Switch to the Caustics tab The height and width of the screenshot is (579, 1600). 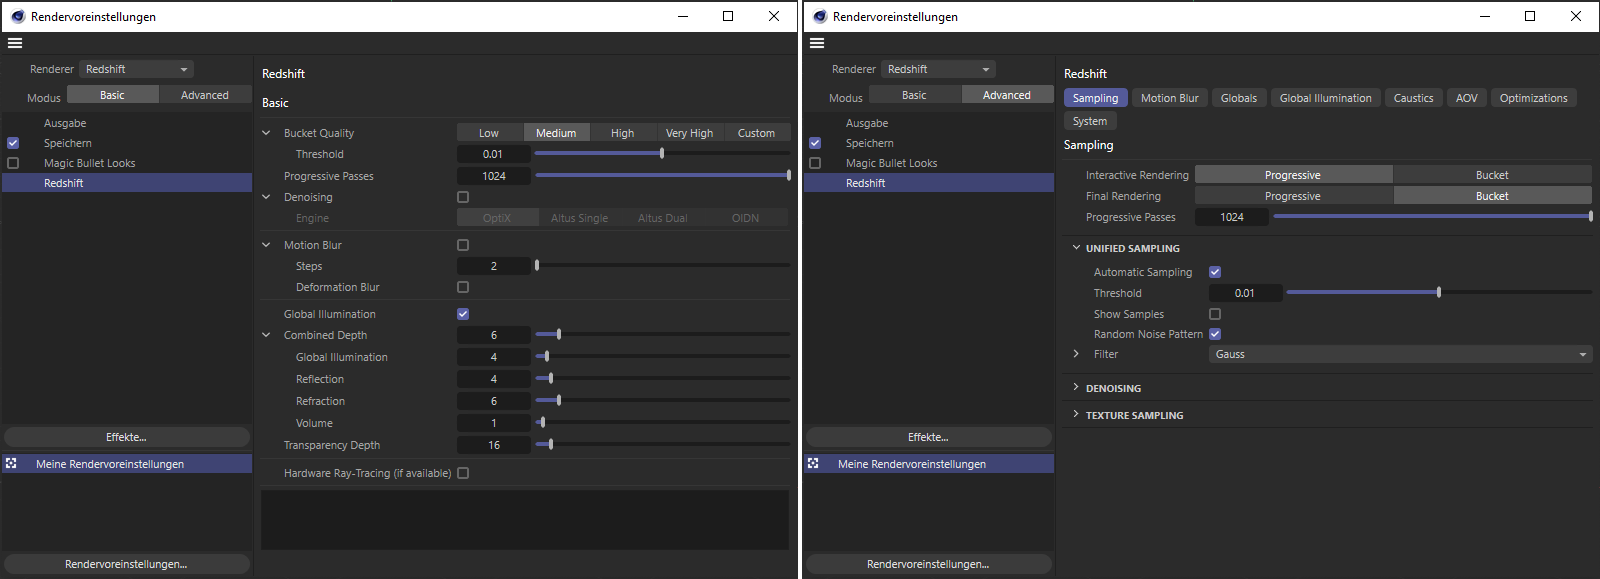click(1413, 98)
